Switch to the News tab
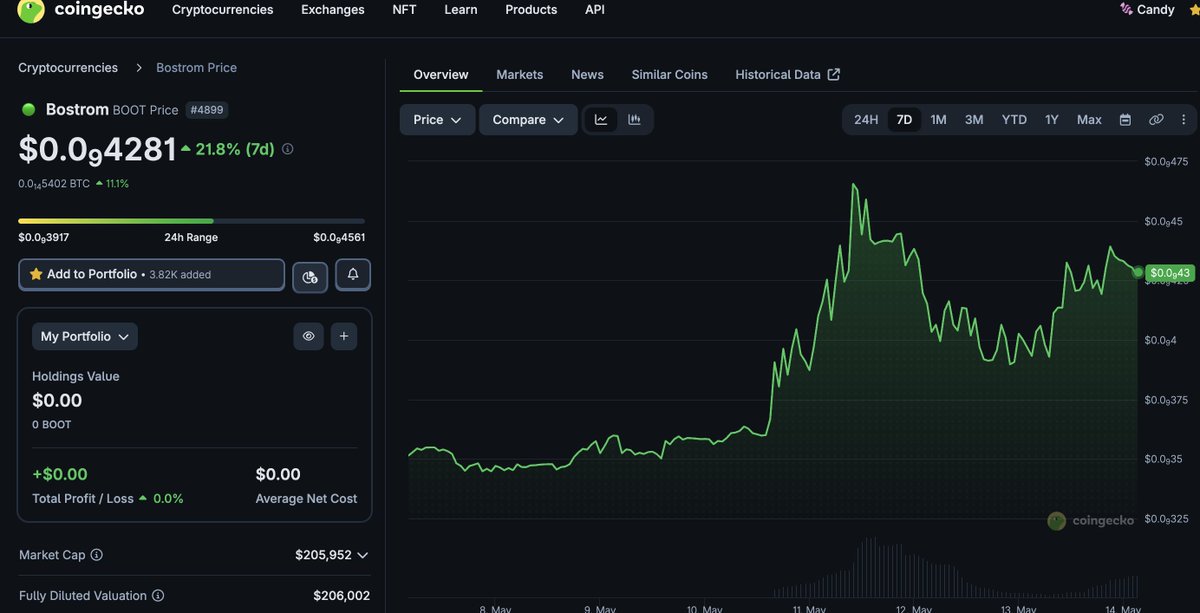This screenshot has height=613, width=1200. click(587, 75)
